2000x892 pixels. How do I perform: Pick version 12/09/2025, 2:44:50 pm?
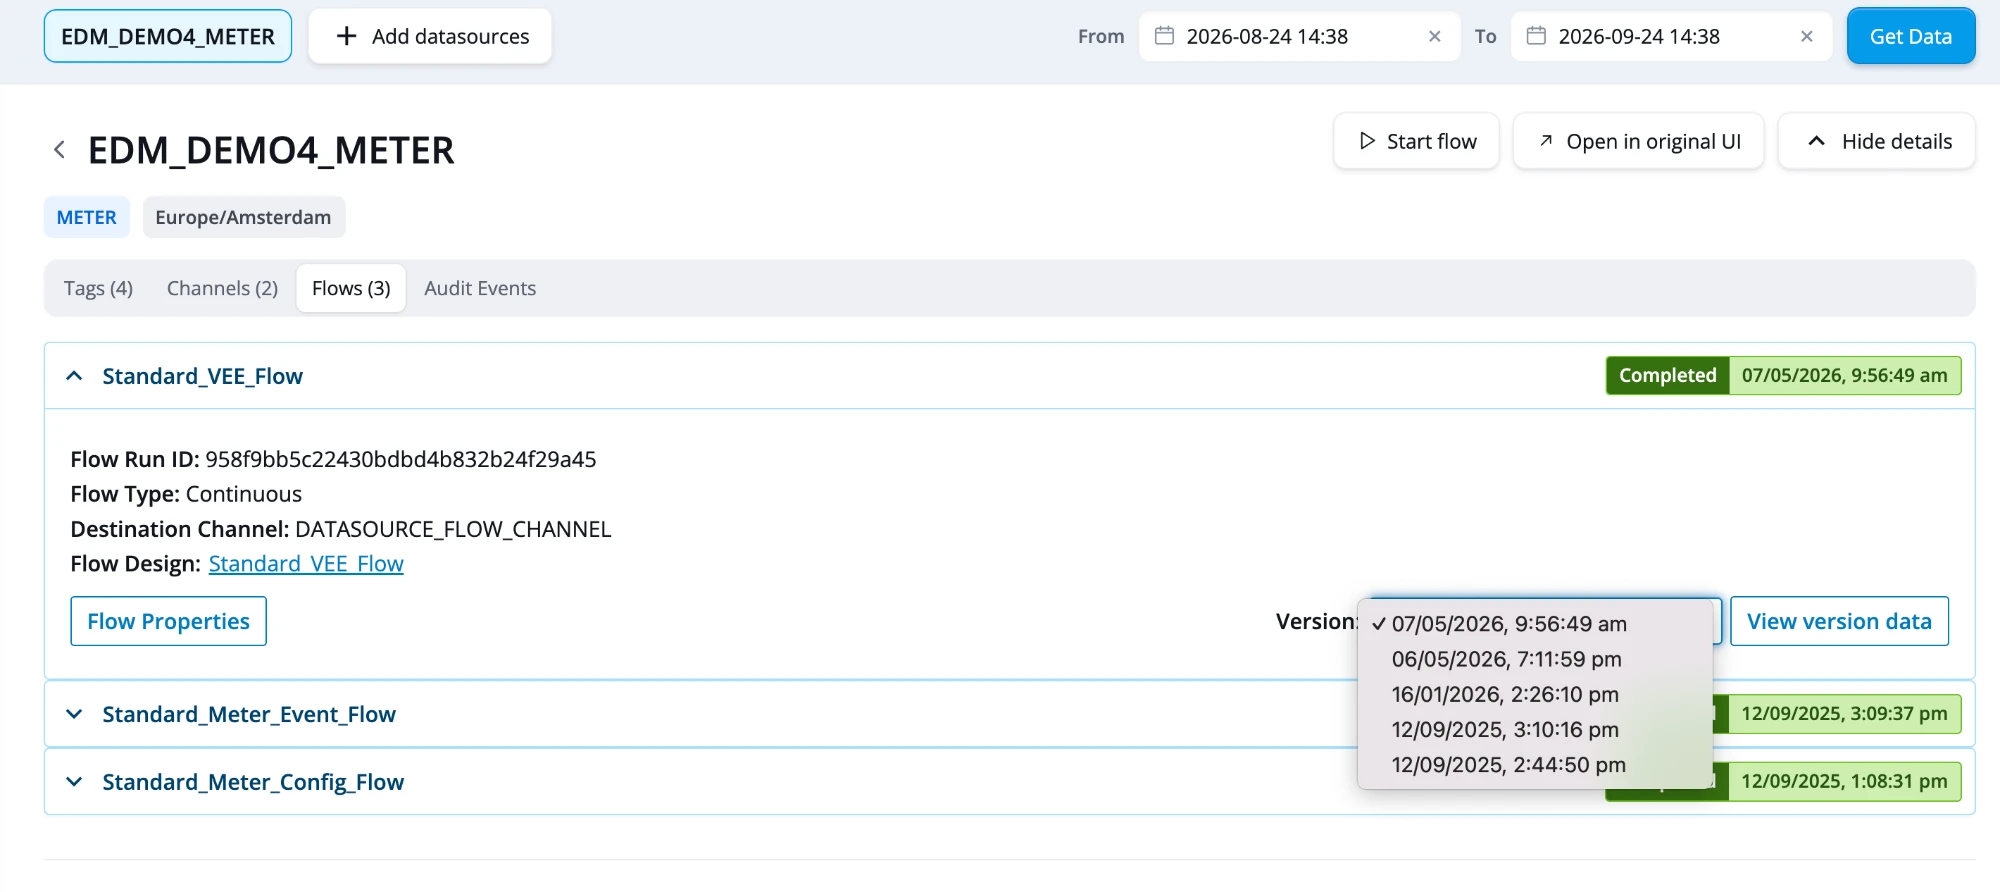coord(1535,764)
